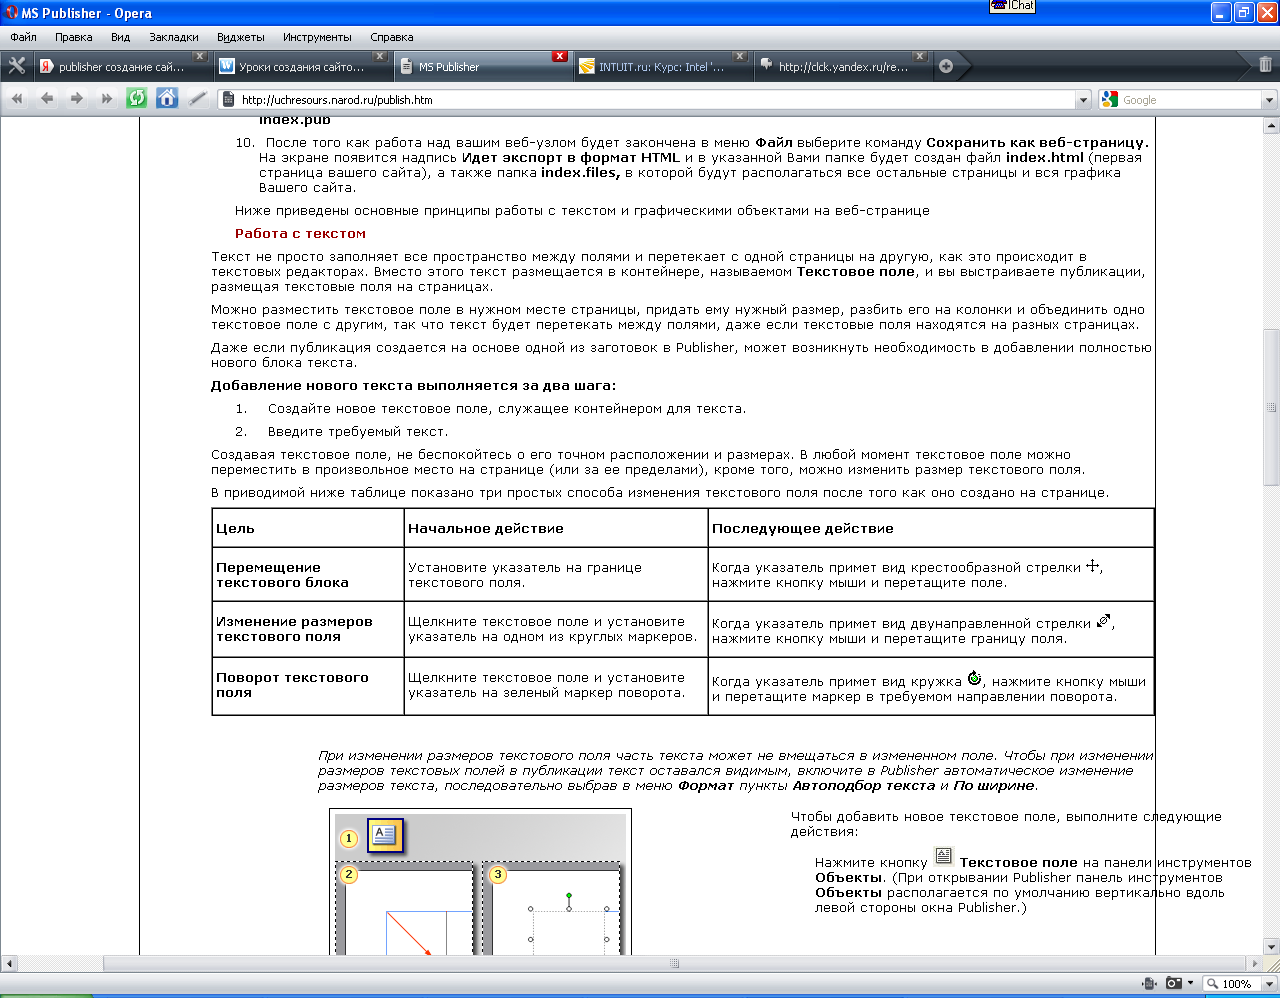The width and height of the screenshot is (1280, 998).
Task: Close the Уроки создания сайтов tab
Action: (x=380, y=56)
